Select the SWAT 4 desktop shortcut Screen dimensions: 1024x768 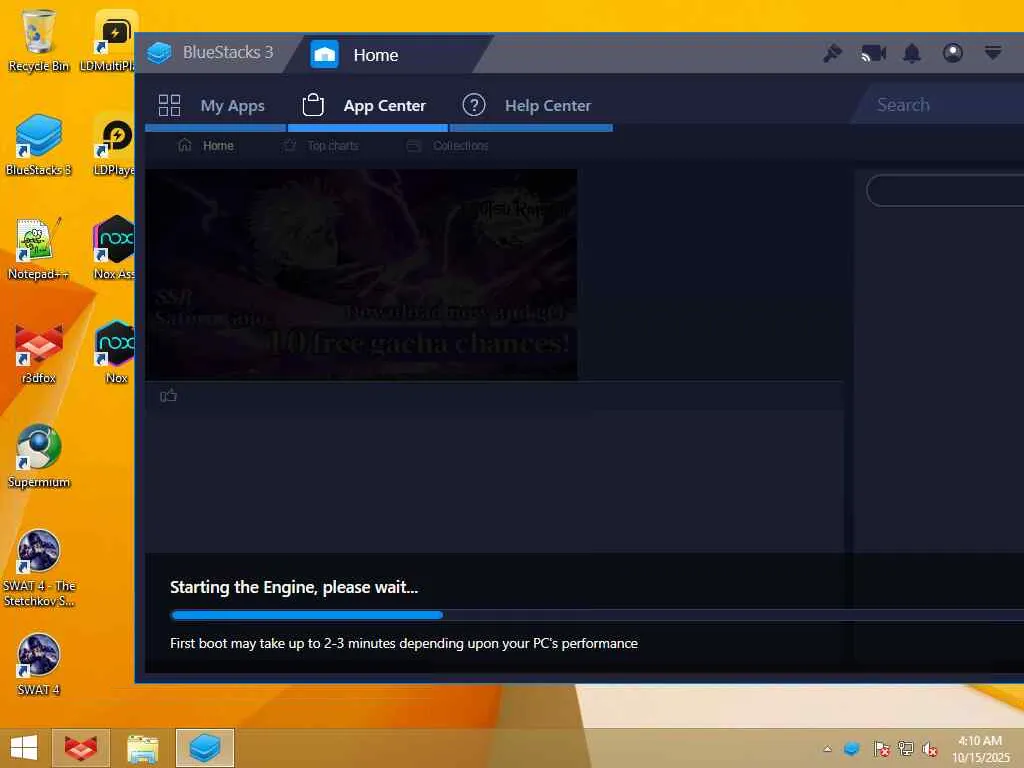point(39,664)
